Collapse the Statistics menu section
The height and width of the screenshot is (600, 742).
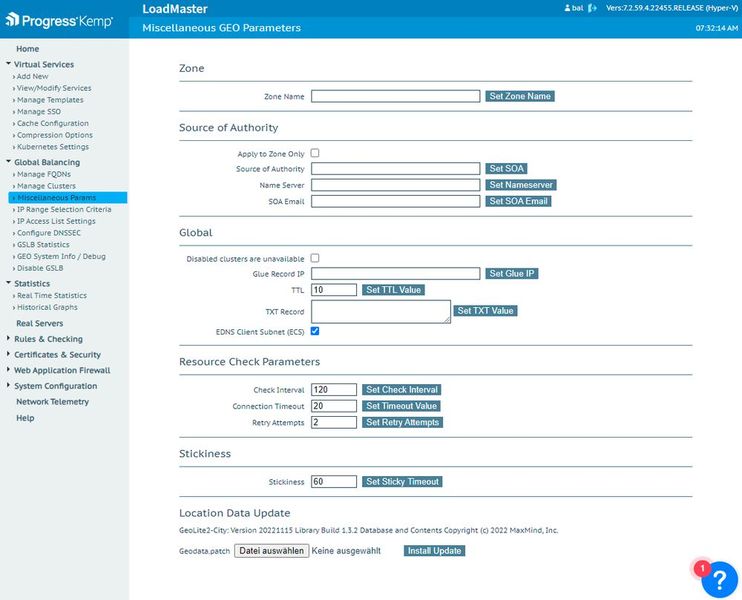point(32,283)
